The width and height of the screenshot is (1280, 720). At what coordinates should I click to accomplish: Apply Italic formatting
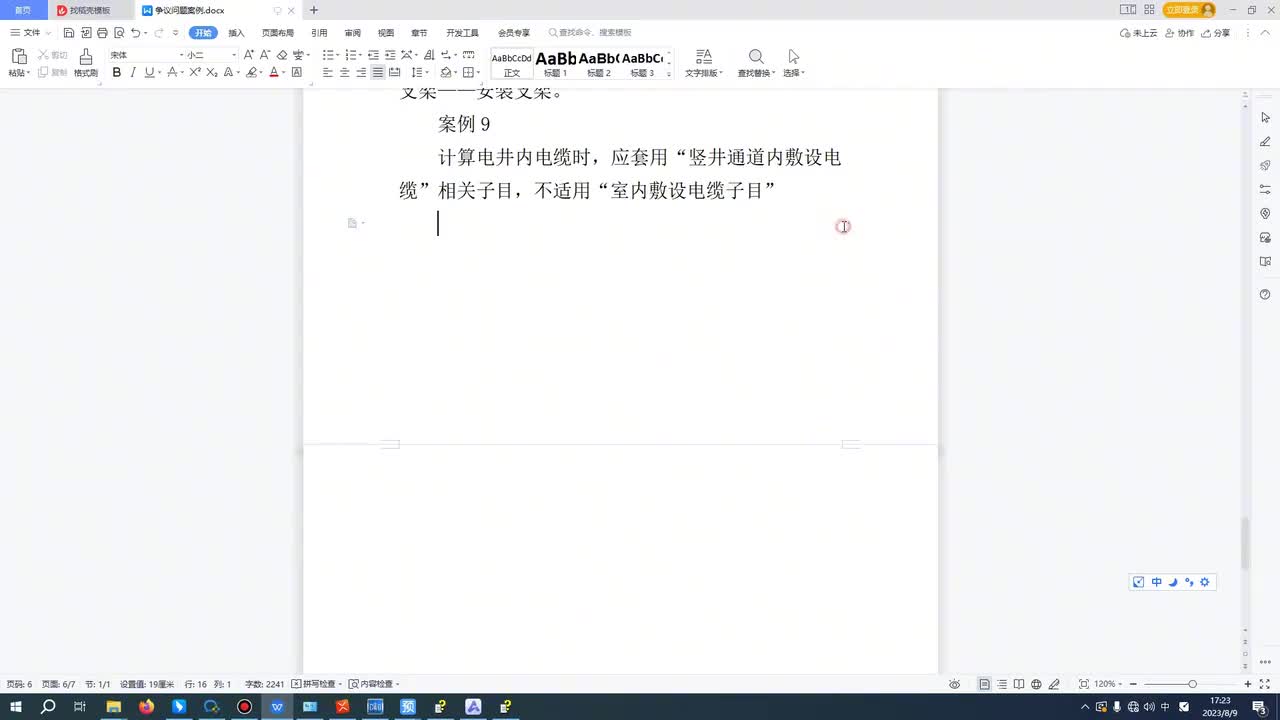click(x=132, y=73)
